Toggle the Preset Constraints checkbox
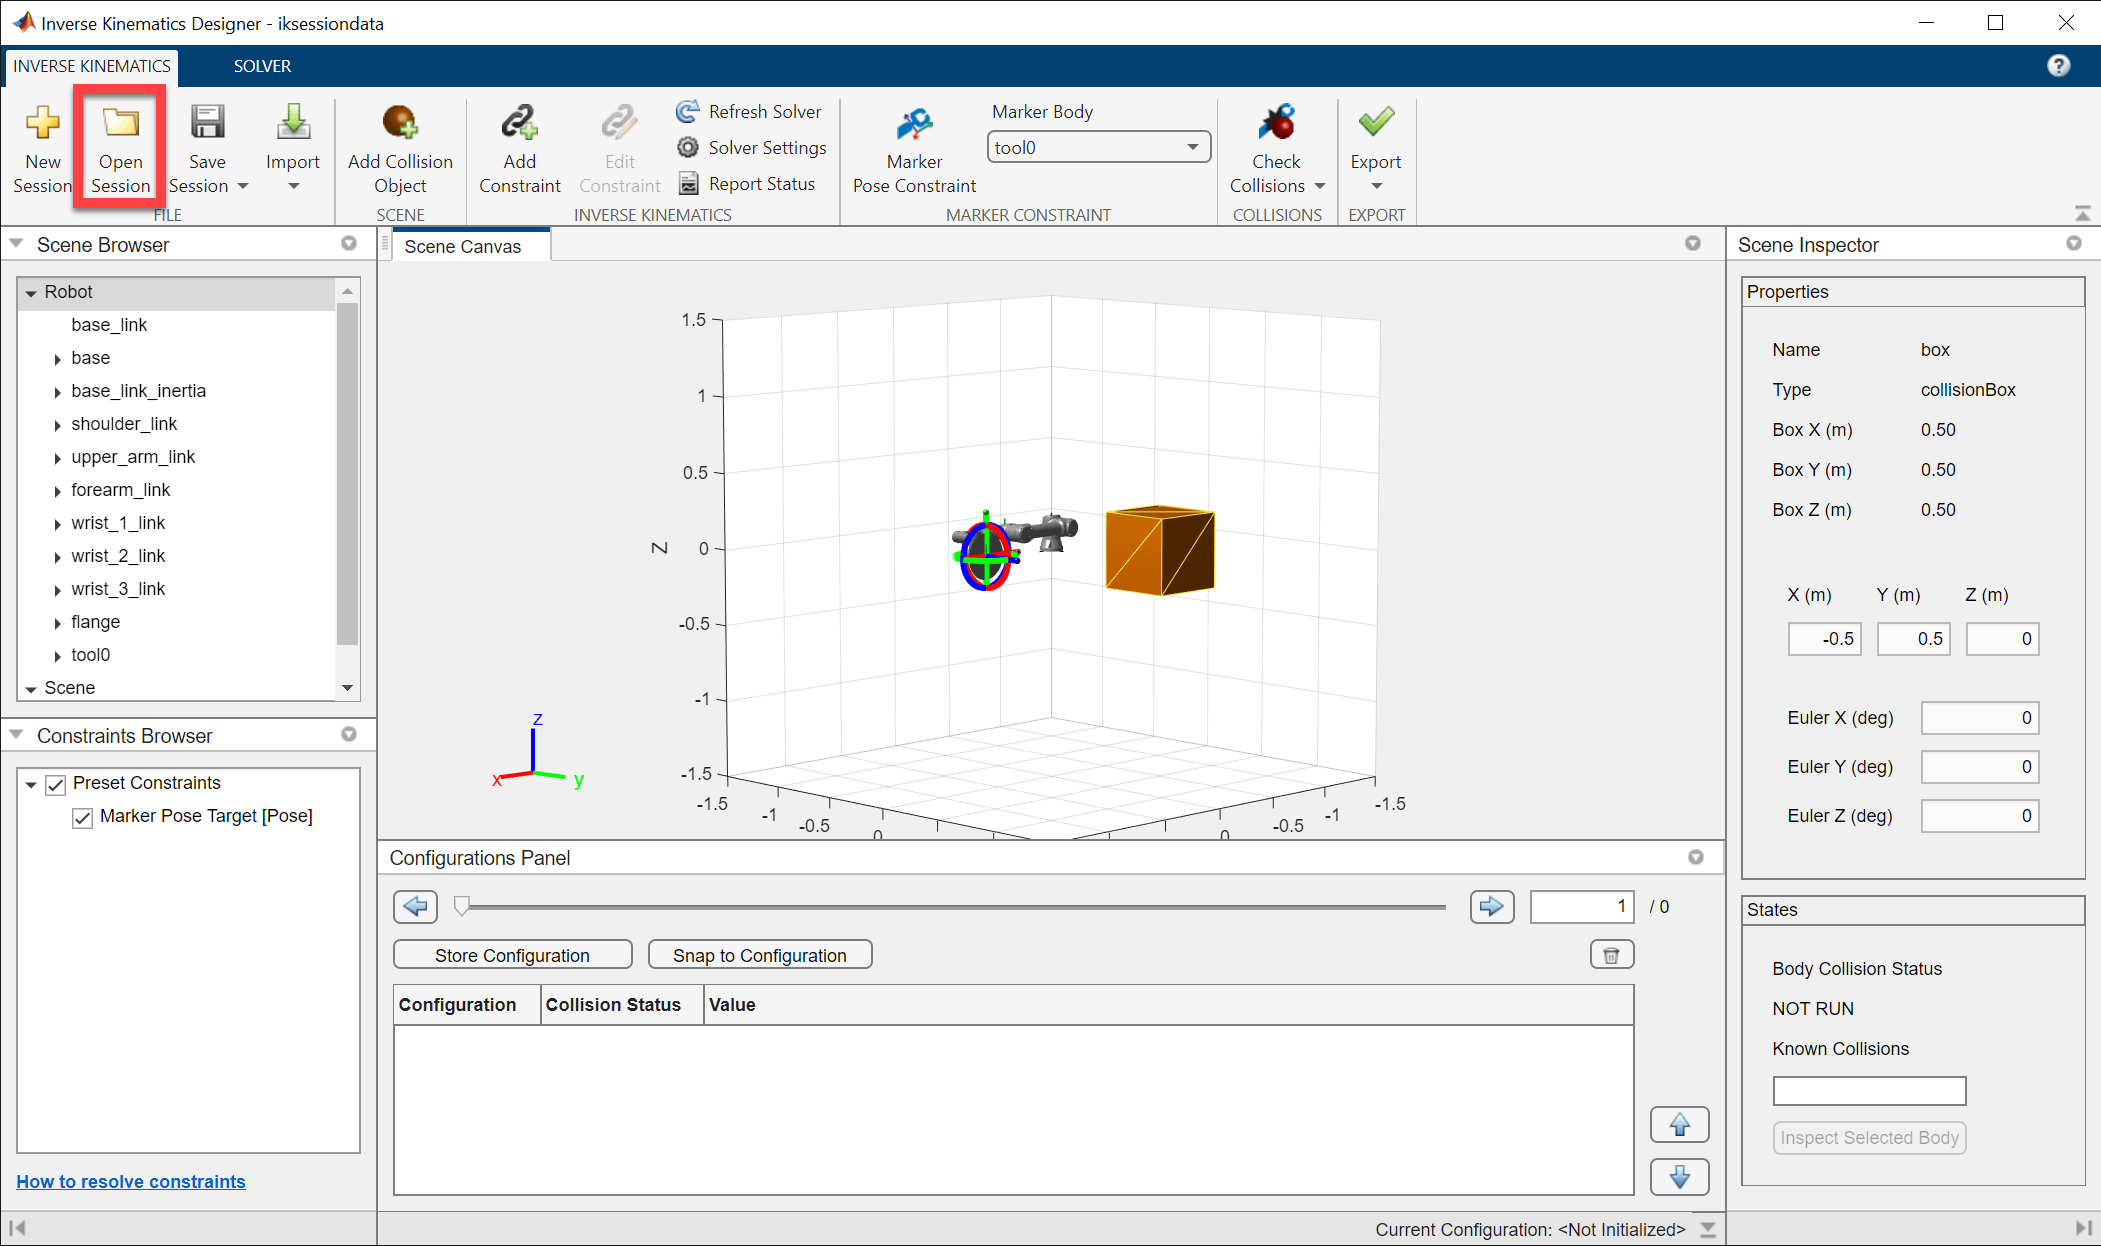2101x1246 pixels. 56,784
